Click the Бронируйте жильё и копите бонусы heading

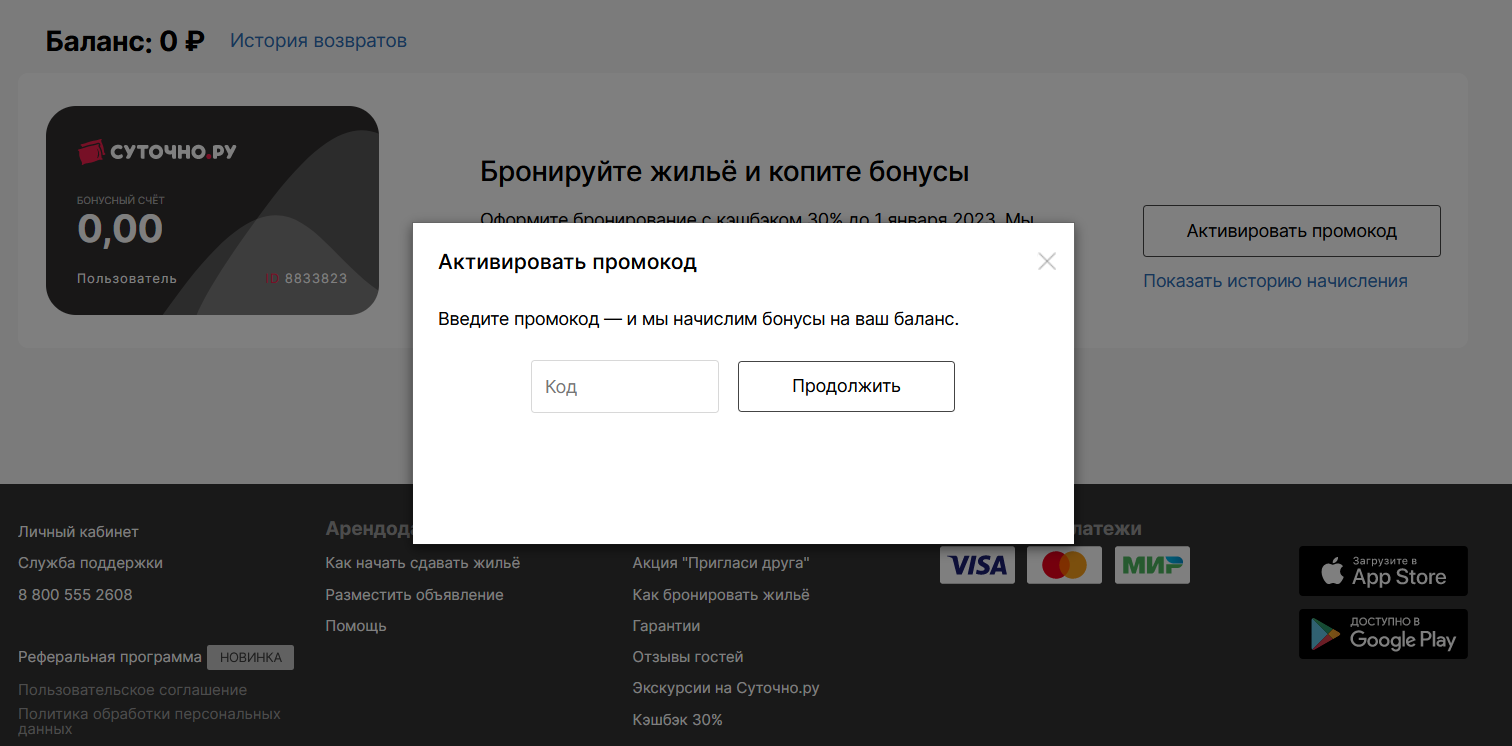[x=725, y=172]
